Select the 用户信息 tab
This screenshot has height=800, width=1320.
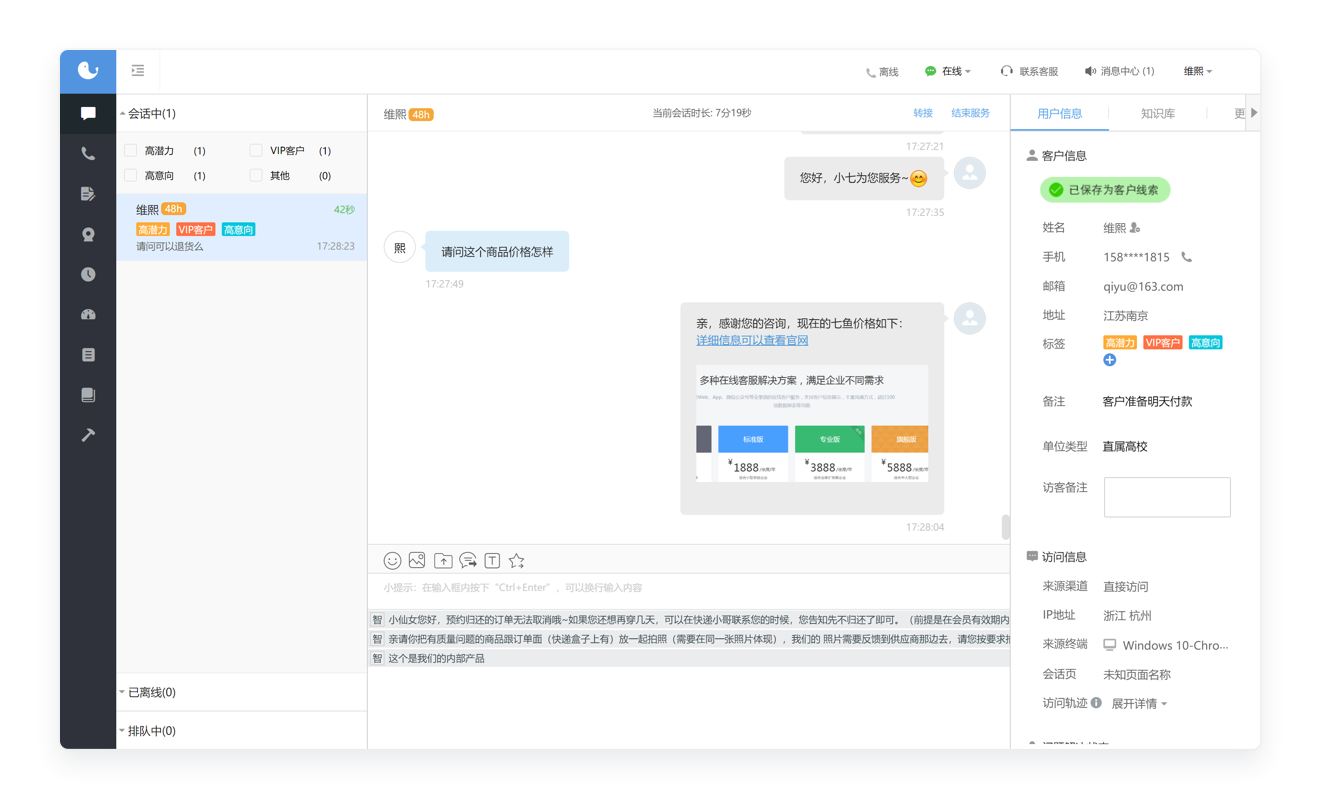[x=1059, y=114]
